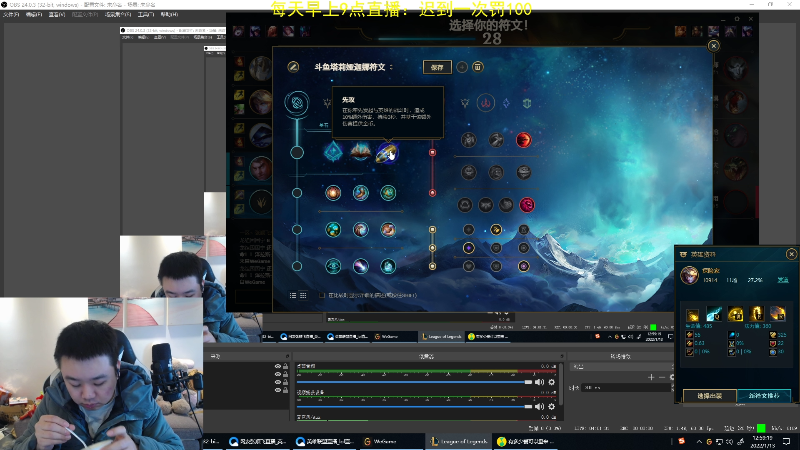Click the minus button in scene transitions panel

click(x=662, y=377)
